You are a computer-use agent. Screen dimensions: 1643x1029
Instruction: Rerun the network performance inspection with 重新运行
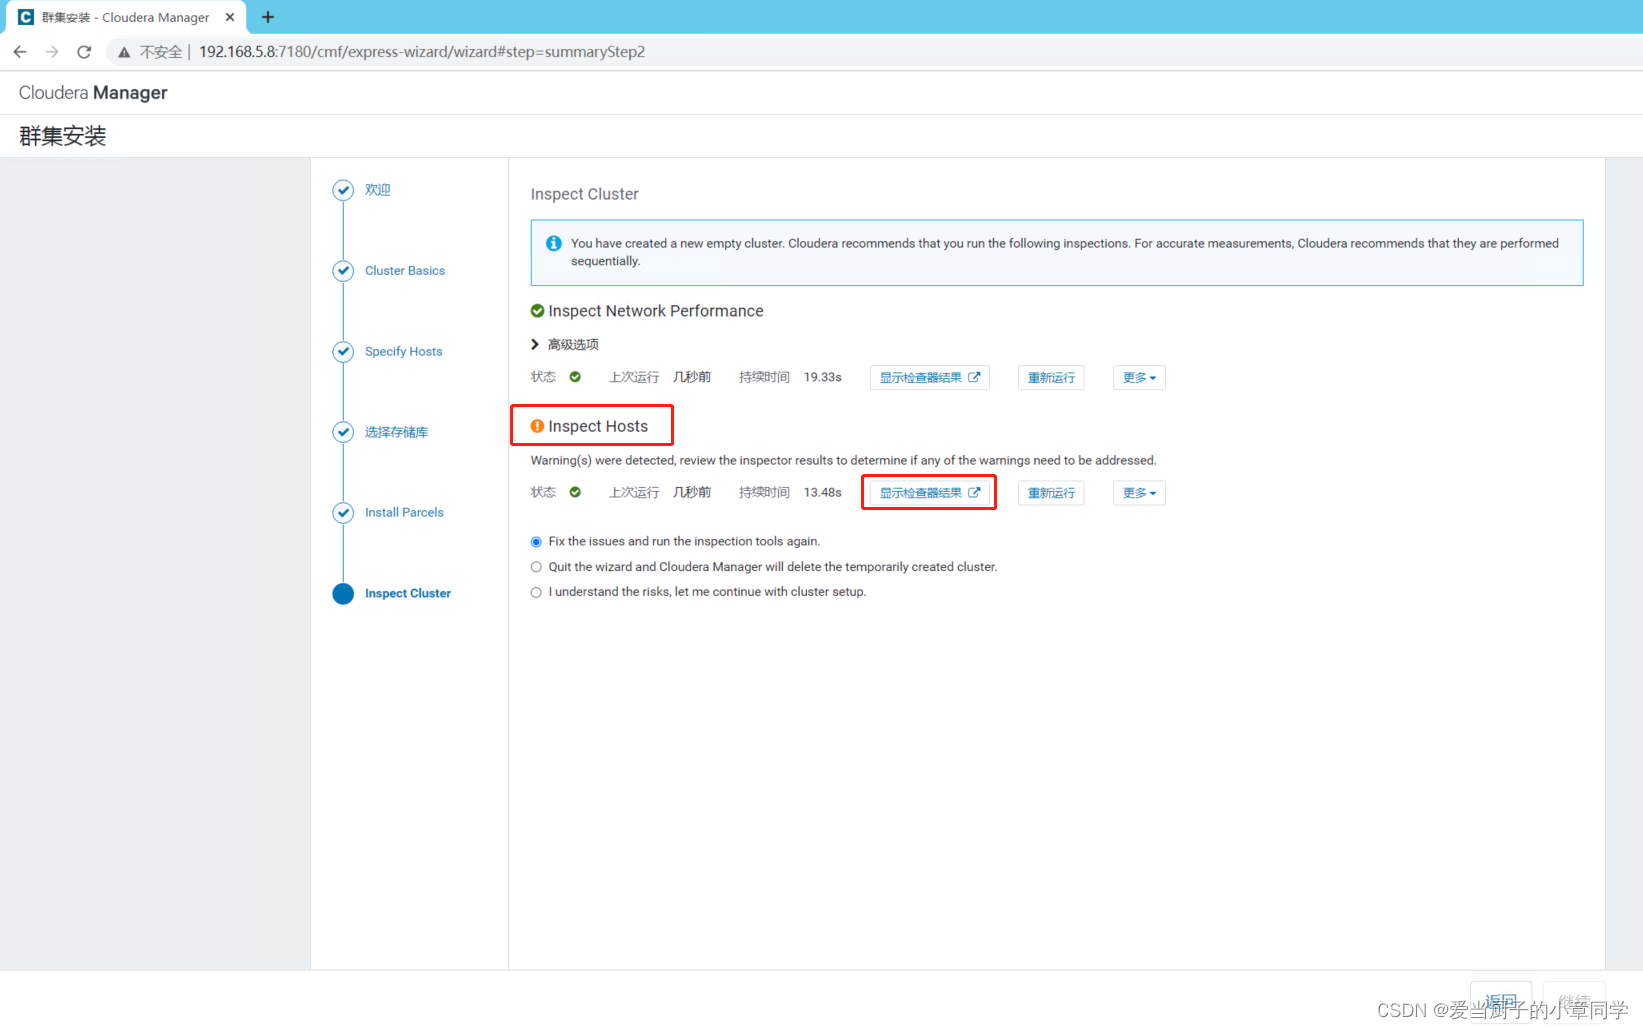coord(1051,378)
